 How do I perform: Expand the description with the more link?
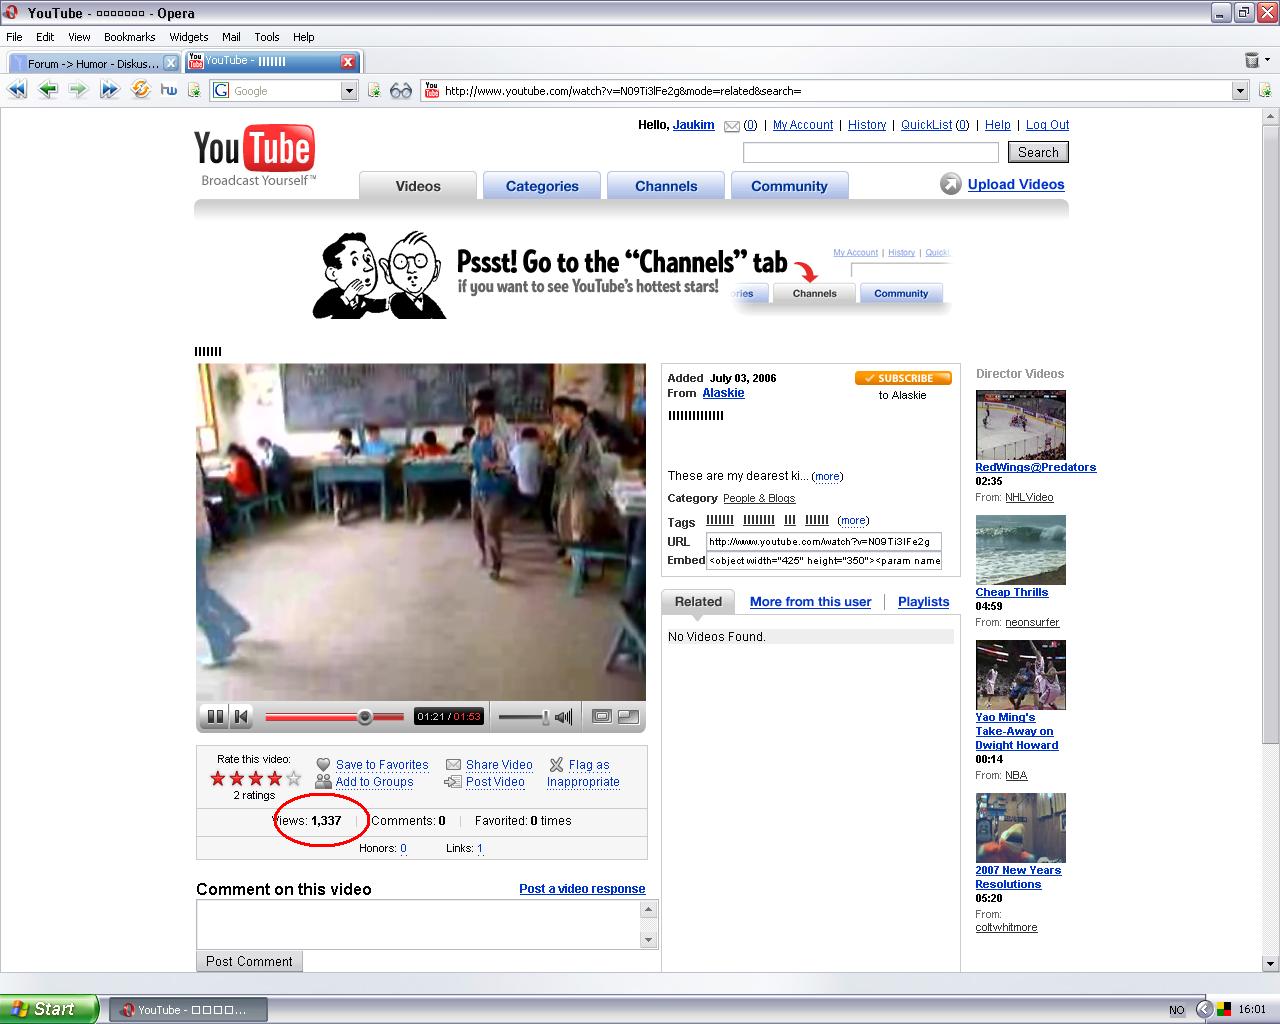[827, 476]
